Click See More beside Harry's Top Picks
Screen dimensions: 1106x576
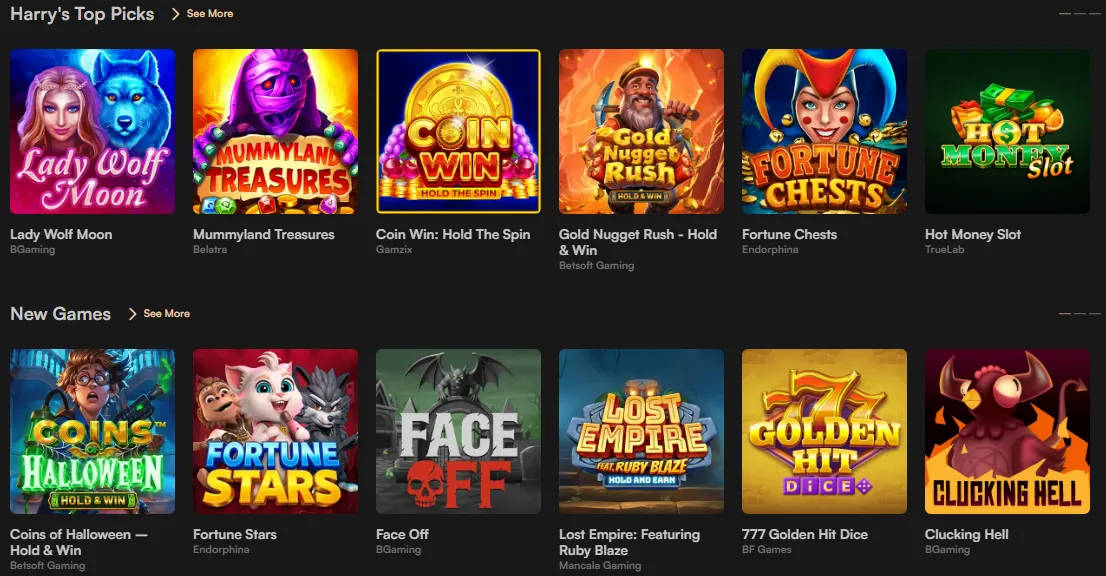(x=210, y=14)
